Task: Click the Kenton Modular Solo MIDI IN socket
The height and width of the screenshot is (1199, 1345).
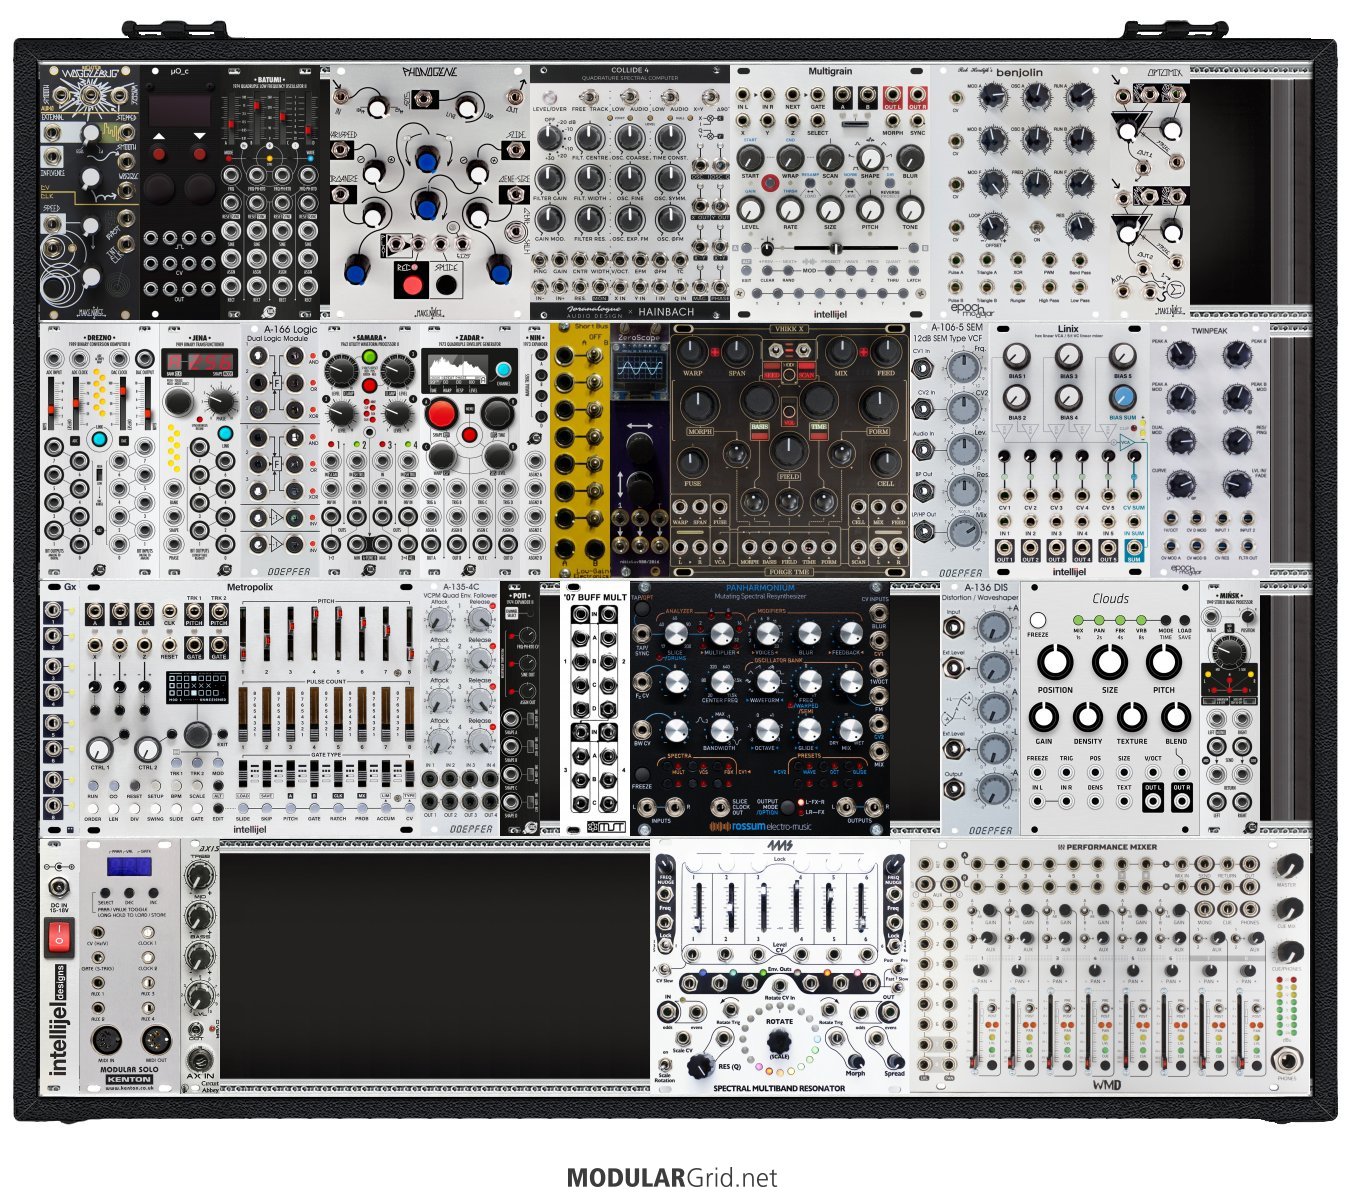Action: click(106, 1037)
